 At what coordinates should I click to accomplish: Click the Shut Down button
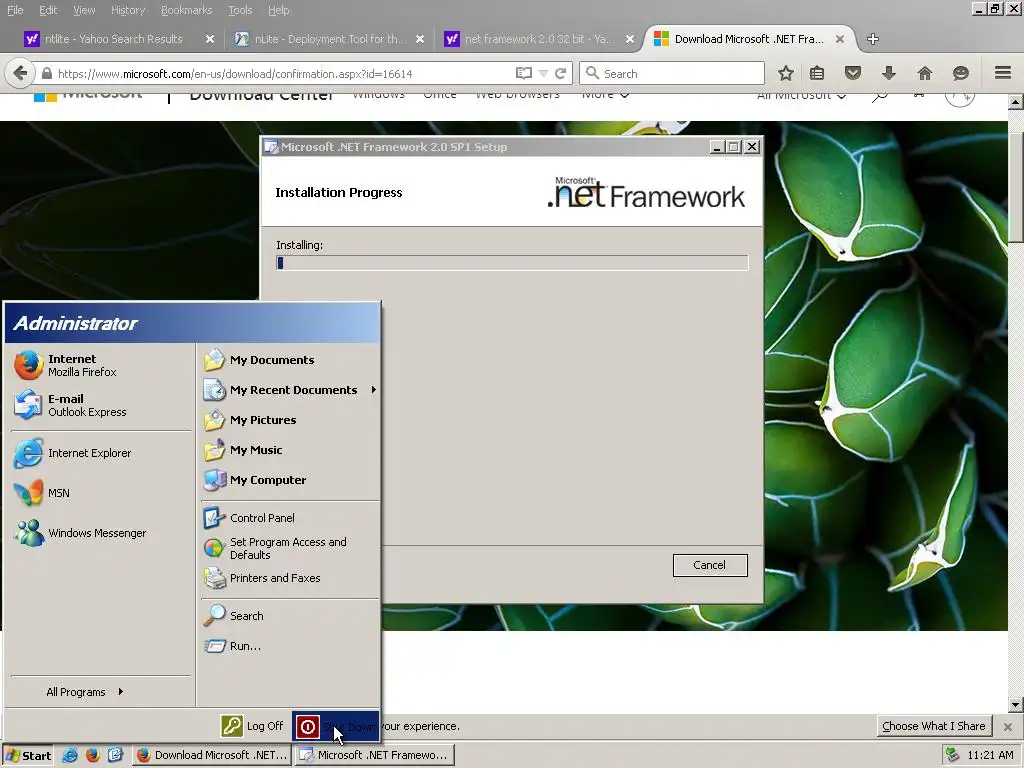[335, 726]
